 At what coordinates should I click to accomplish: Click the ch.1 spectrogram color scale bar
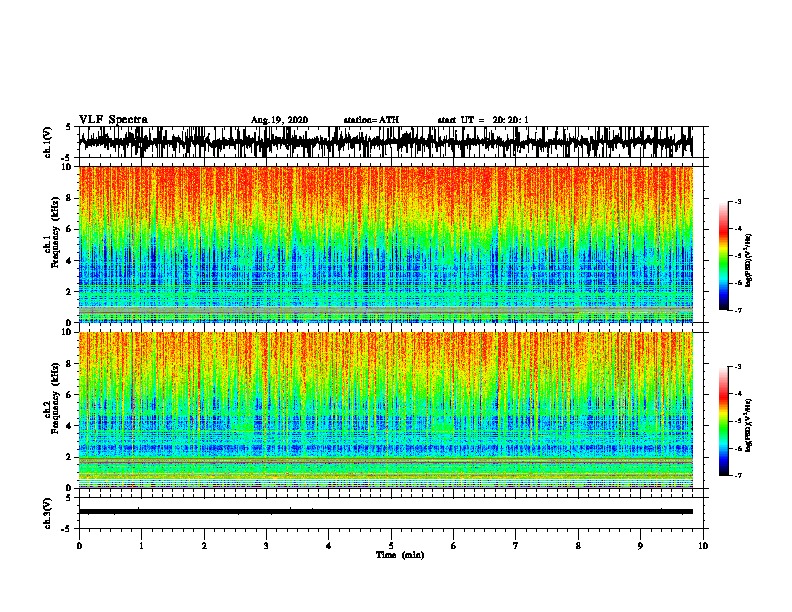724,256
